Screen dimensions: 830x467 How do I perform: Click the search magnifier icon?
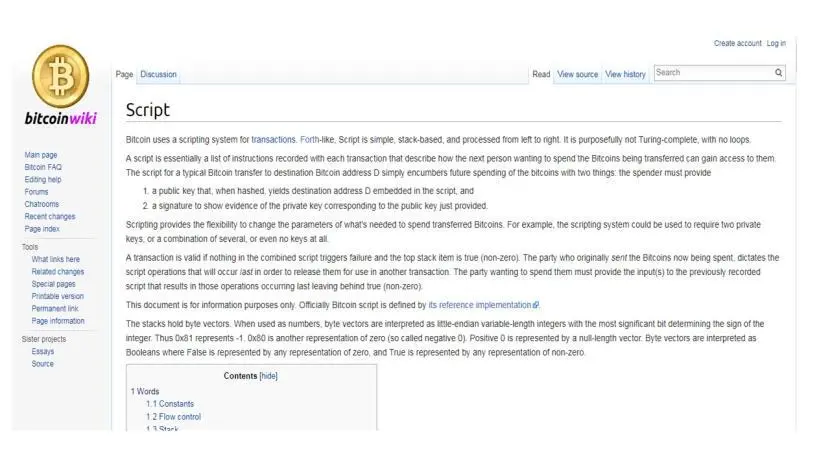coord(778,73)
